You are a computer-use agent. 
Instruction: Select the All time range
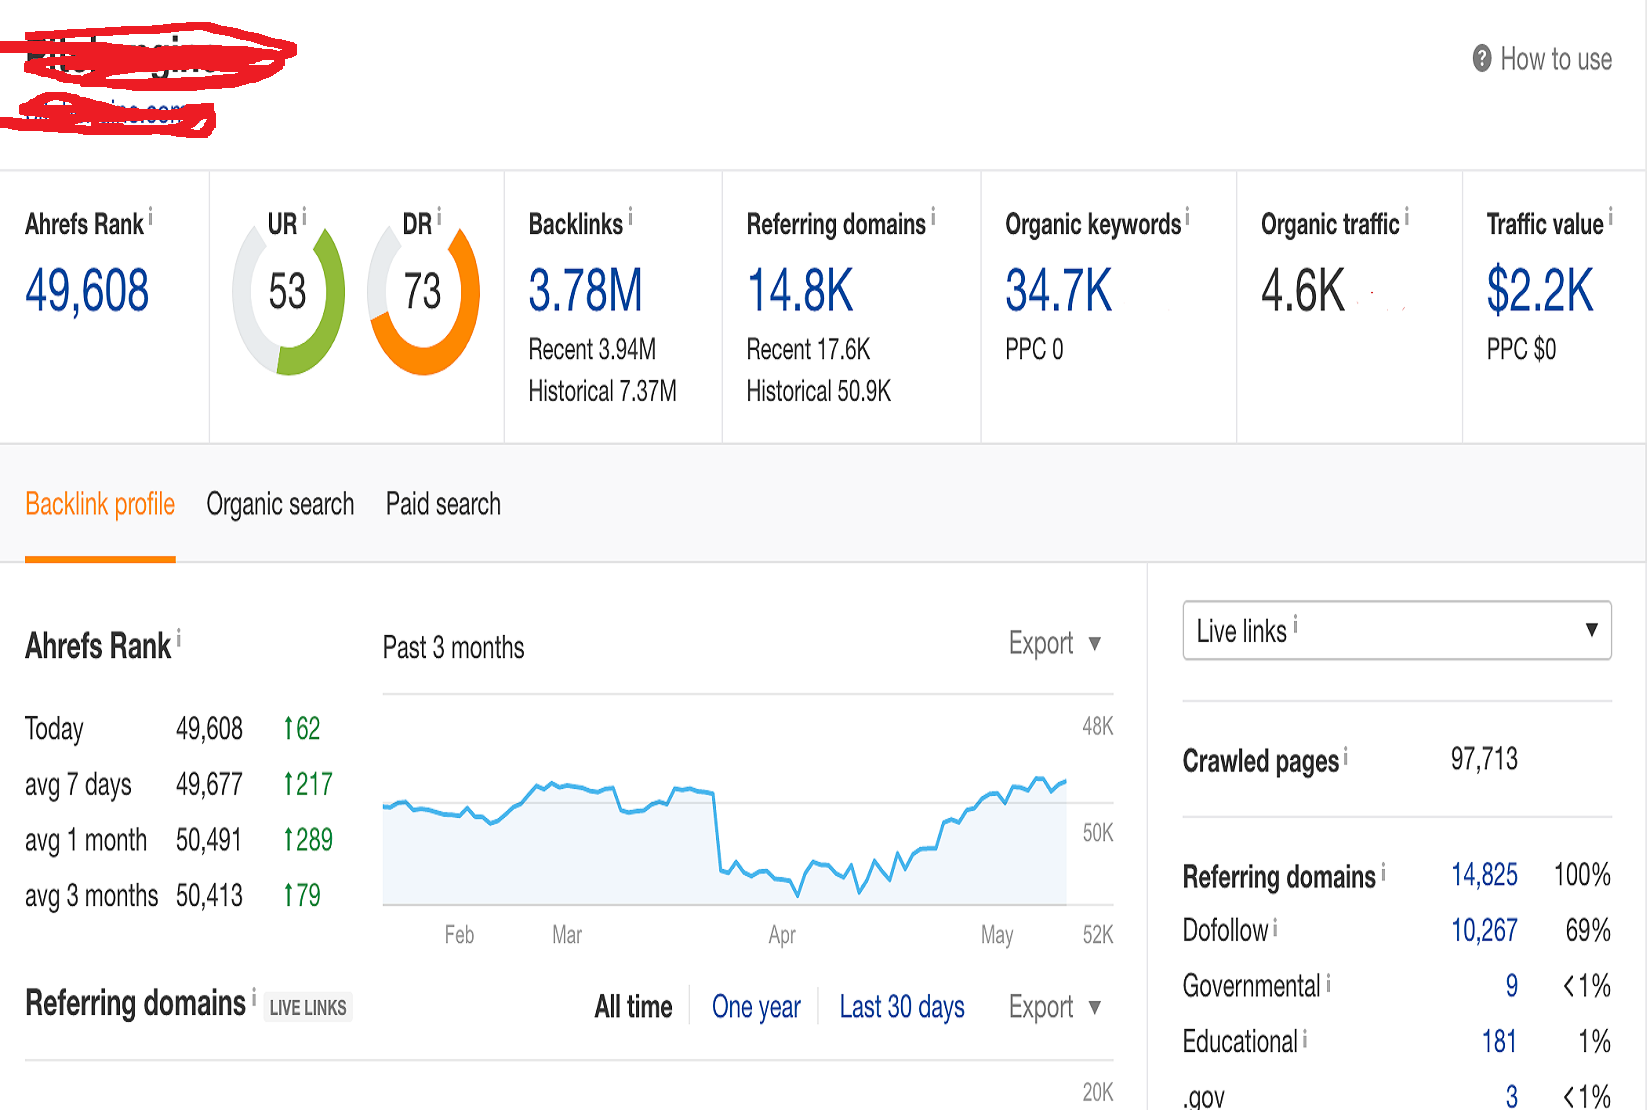click(633, 1007)
